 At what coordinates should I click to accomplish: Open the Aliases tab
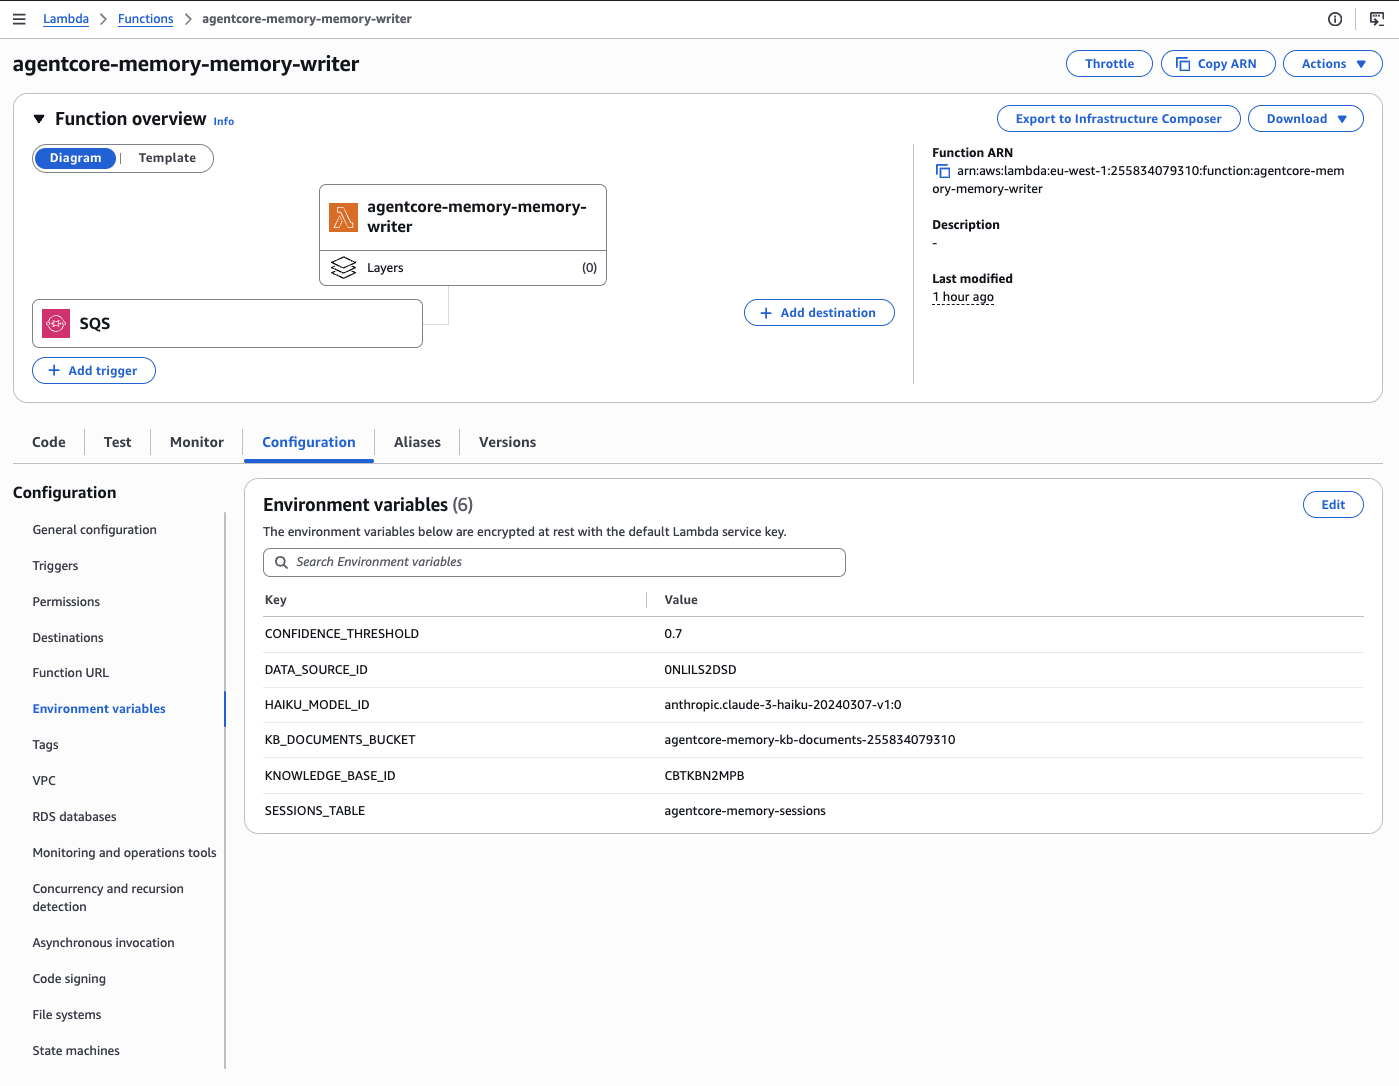point(417,442)
